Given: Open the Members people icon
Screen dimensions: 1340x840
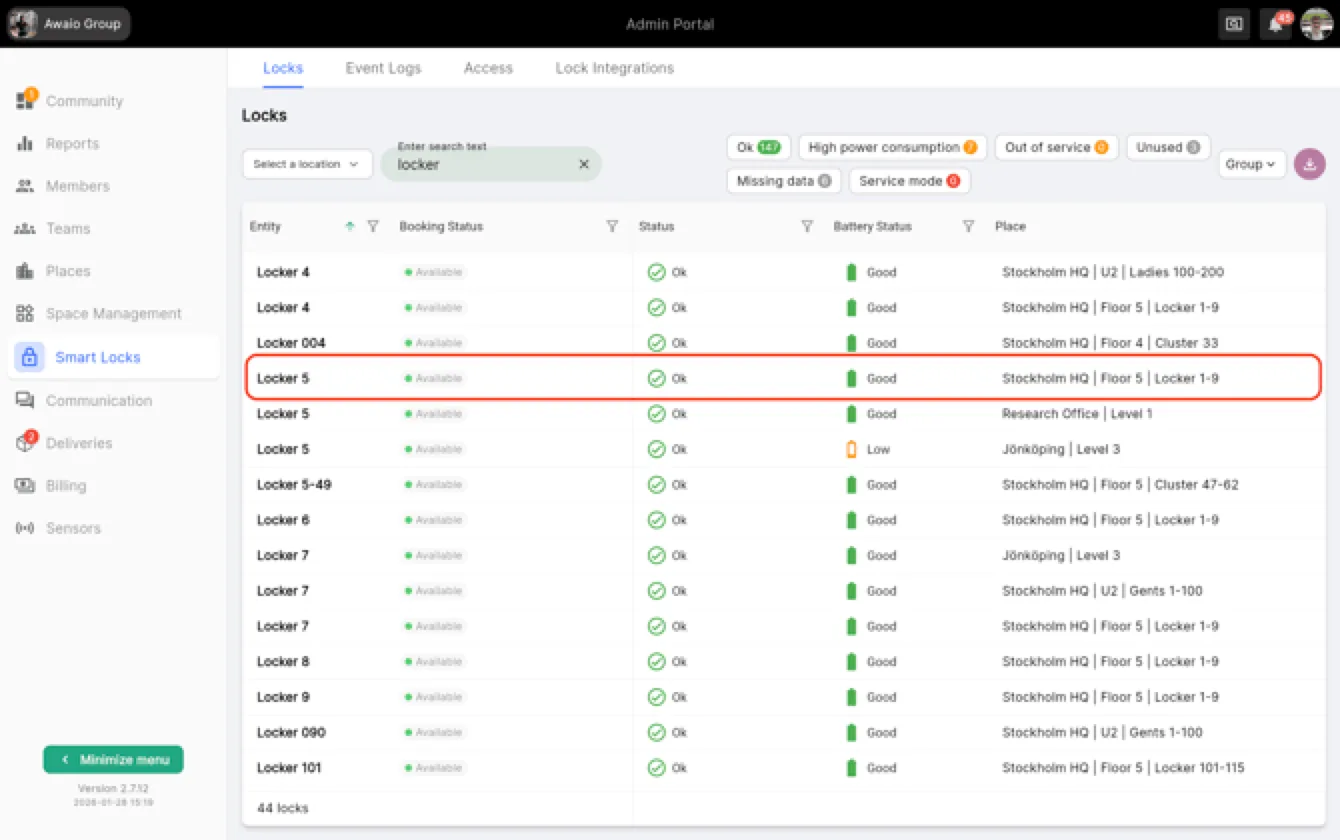Looking at the screenshot, I should 26,186.
